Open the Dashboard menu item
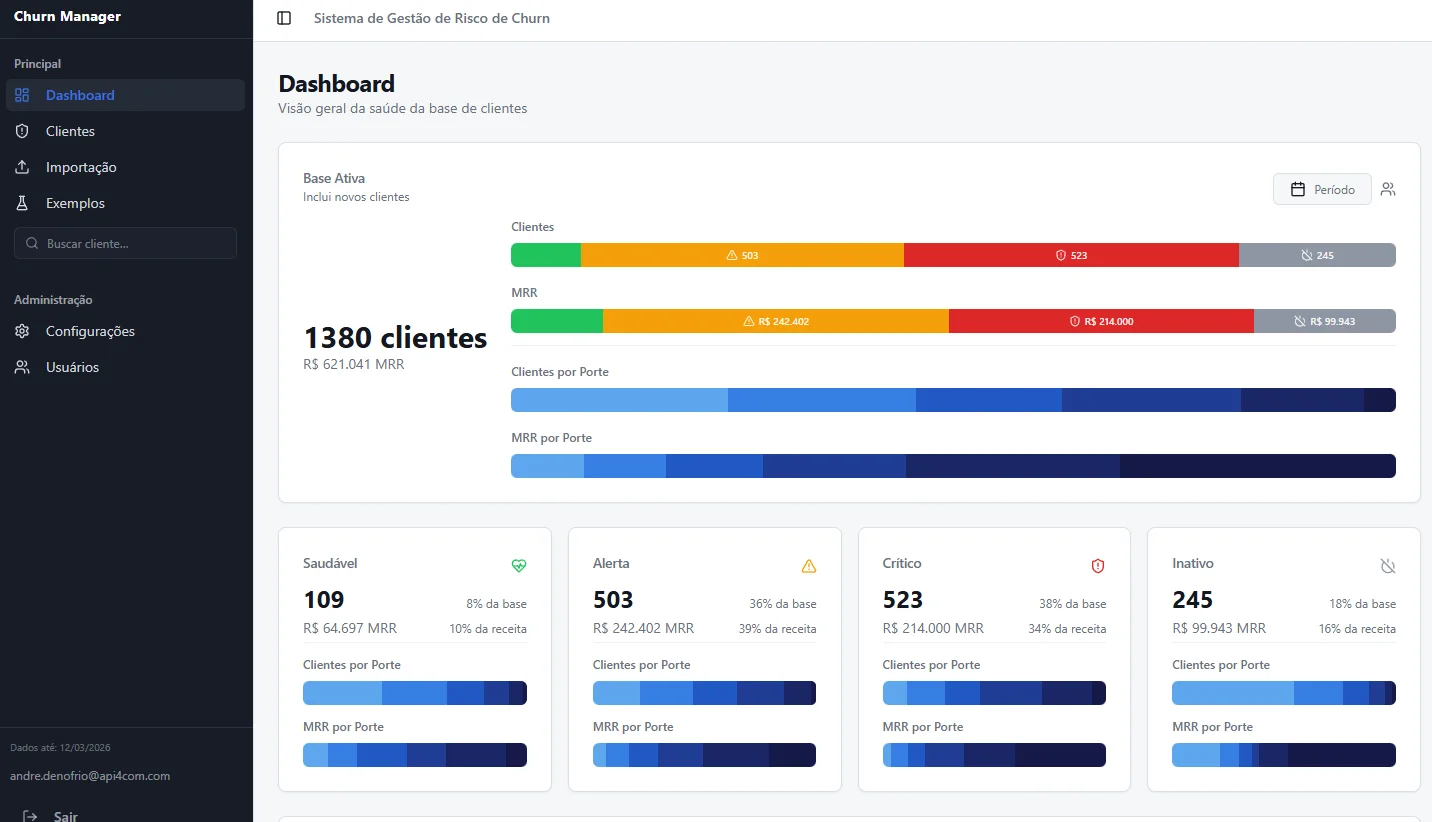 point(125,95)
